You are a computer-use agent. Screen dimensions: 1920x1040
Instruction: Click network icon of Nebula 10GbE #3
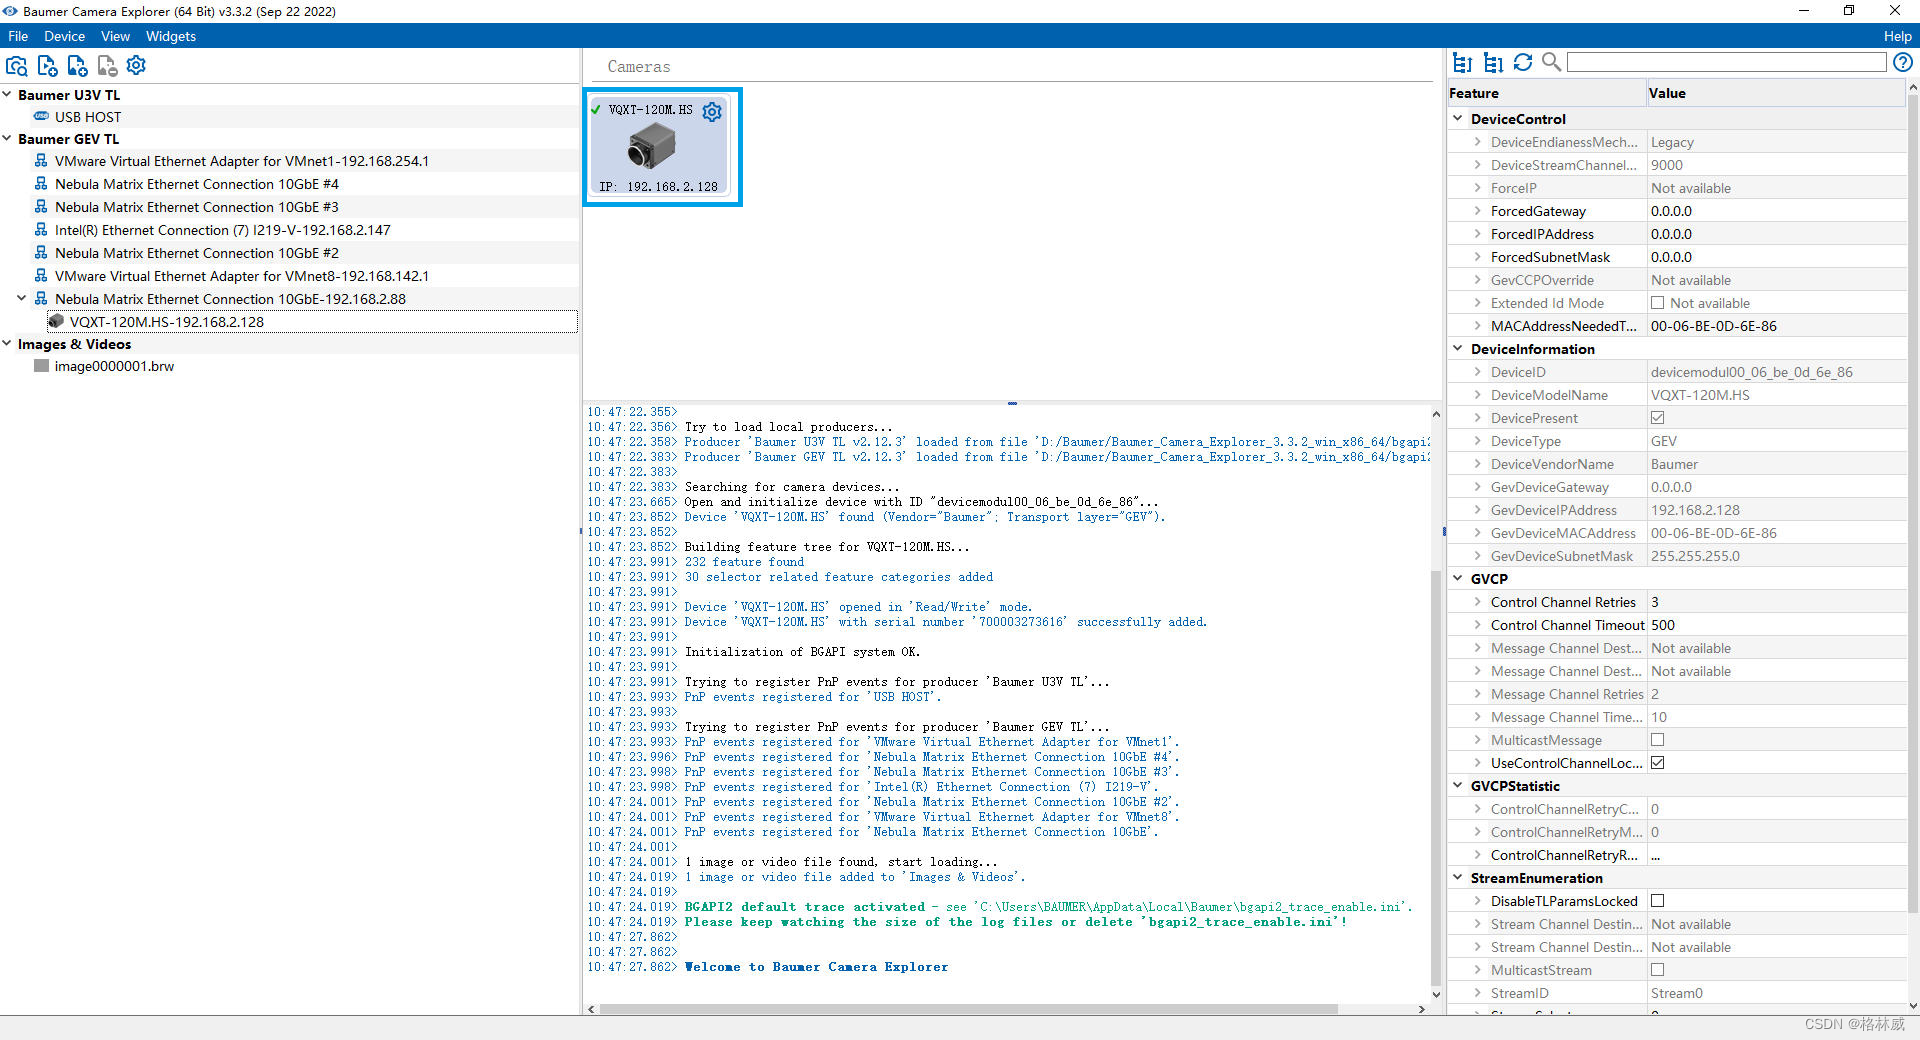point(41,206)
